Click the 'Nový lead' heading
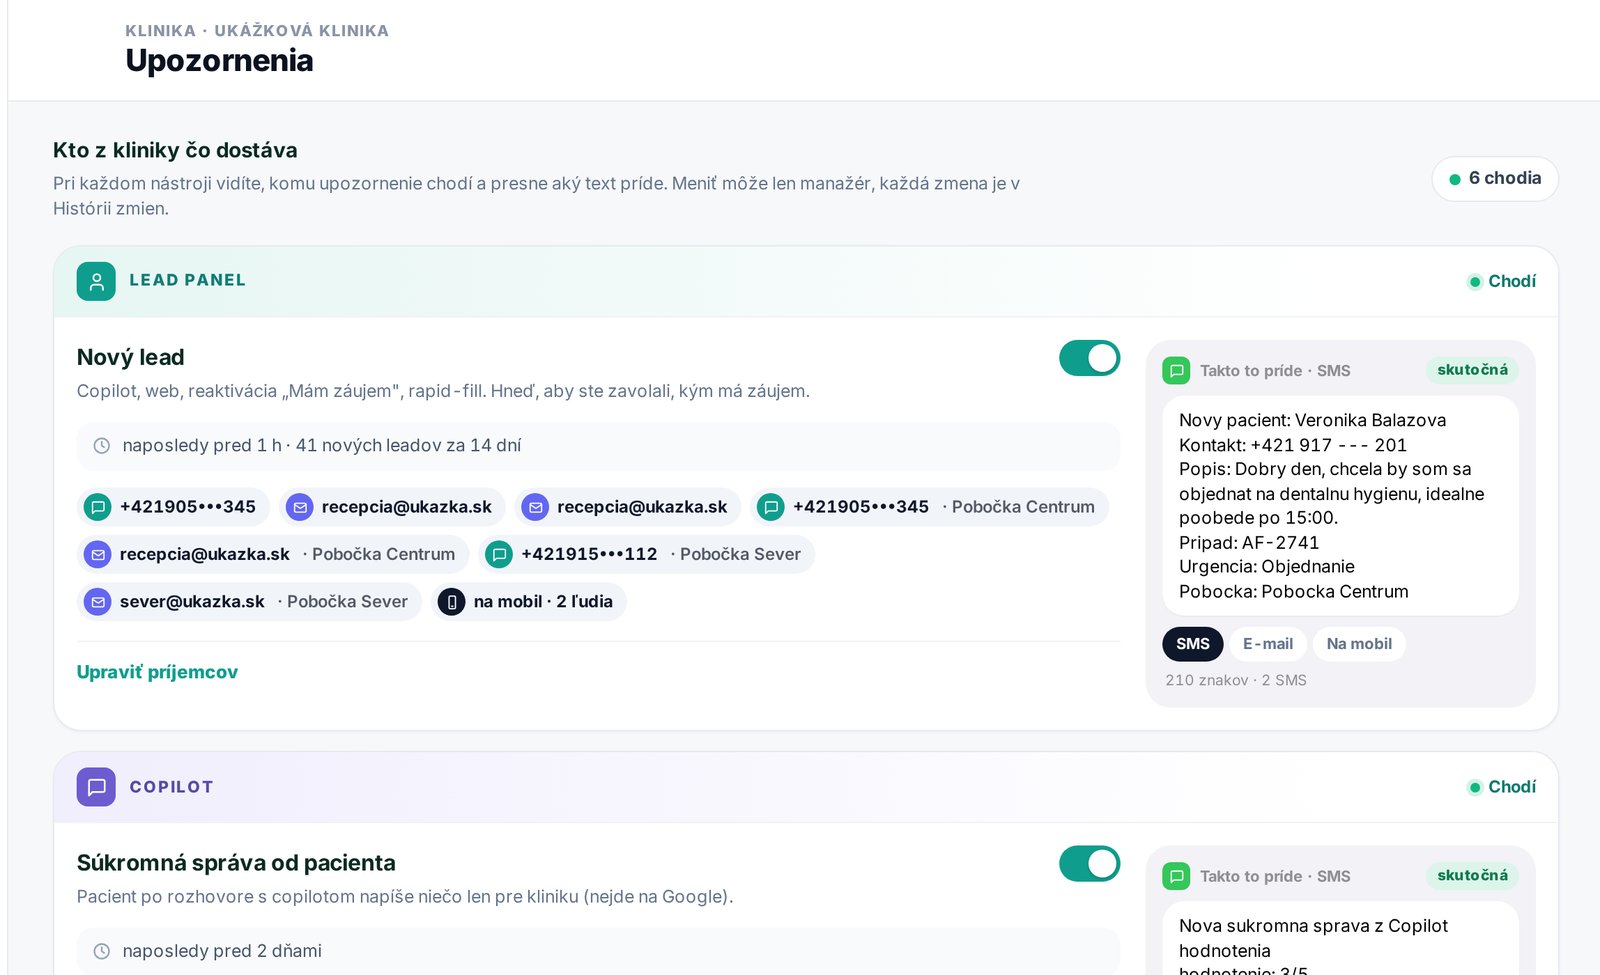 [131, 358]
